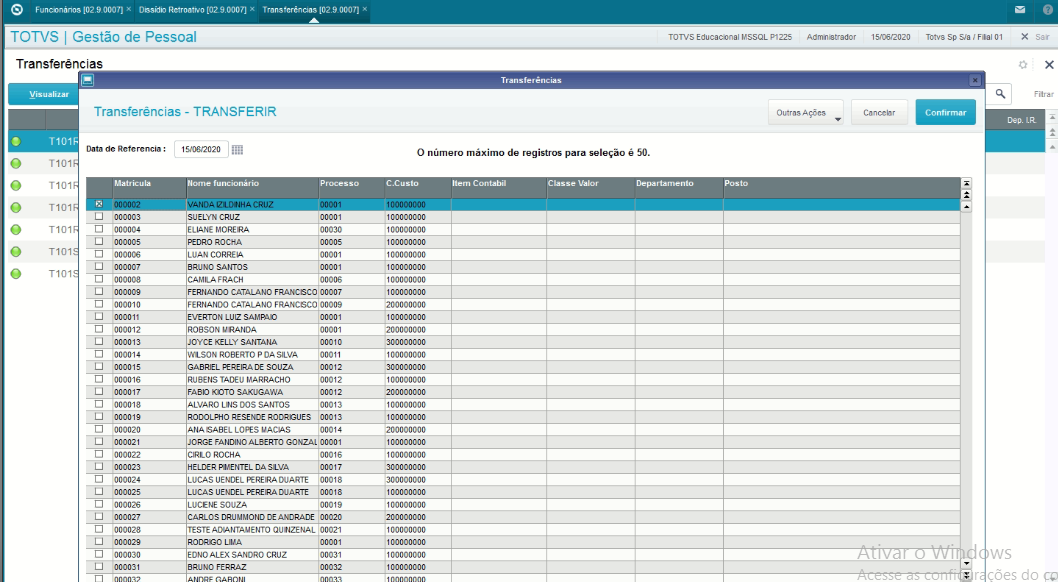The height and width of the screenshot is (582, 1058).
Task: Switch to Dissídio Retroativo tab
Action: [192, 9]
